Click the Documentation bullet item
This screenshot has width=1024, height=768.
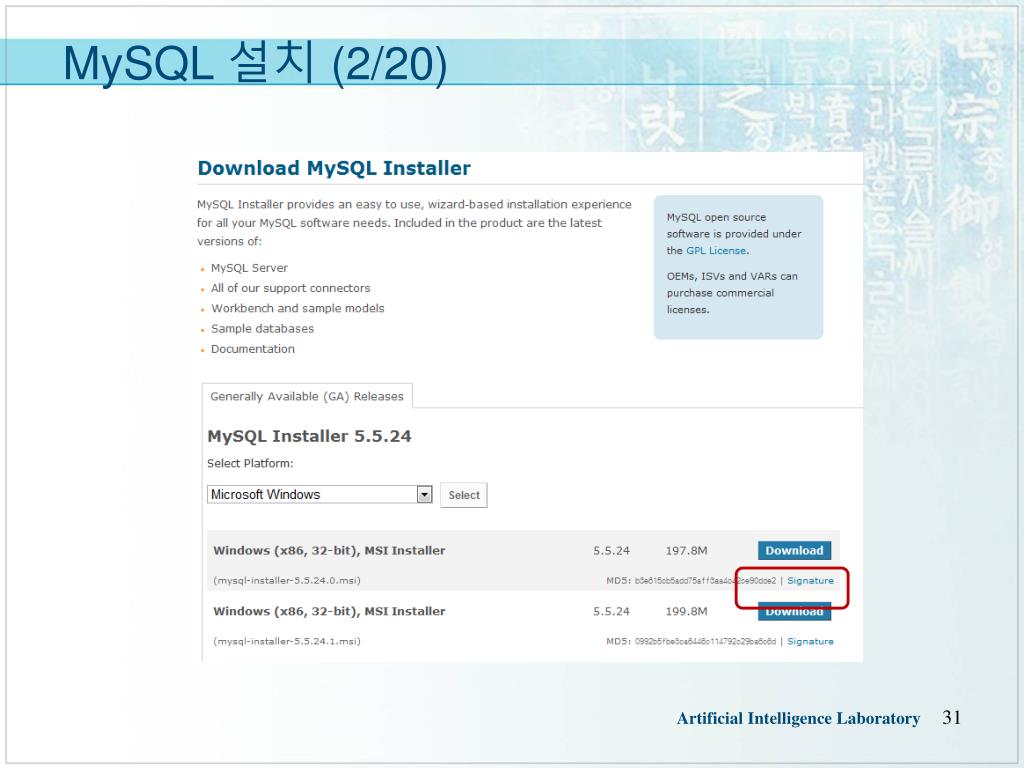pyautogui.click(x=252, y=349)
